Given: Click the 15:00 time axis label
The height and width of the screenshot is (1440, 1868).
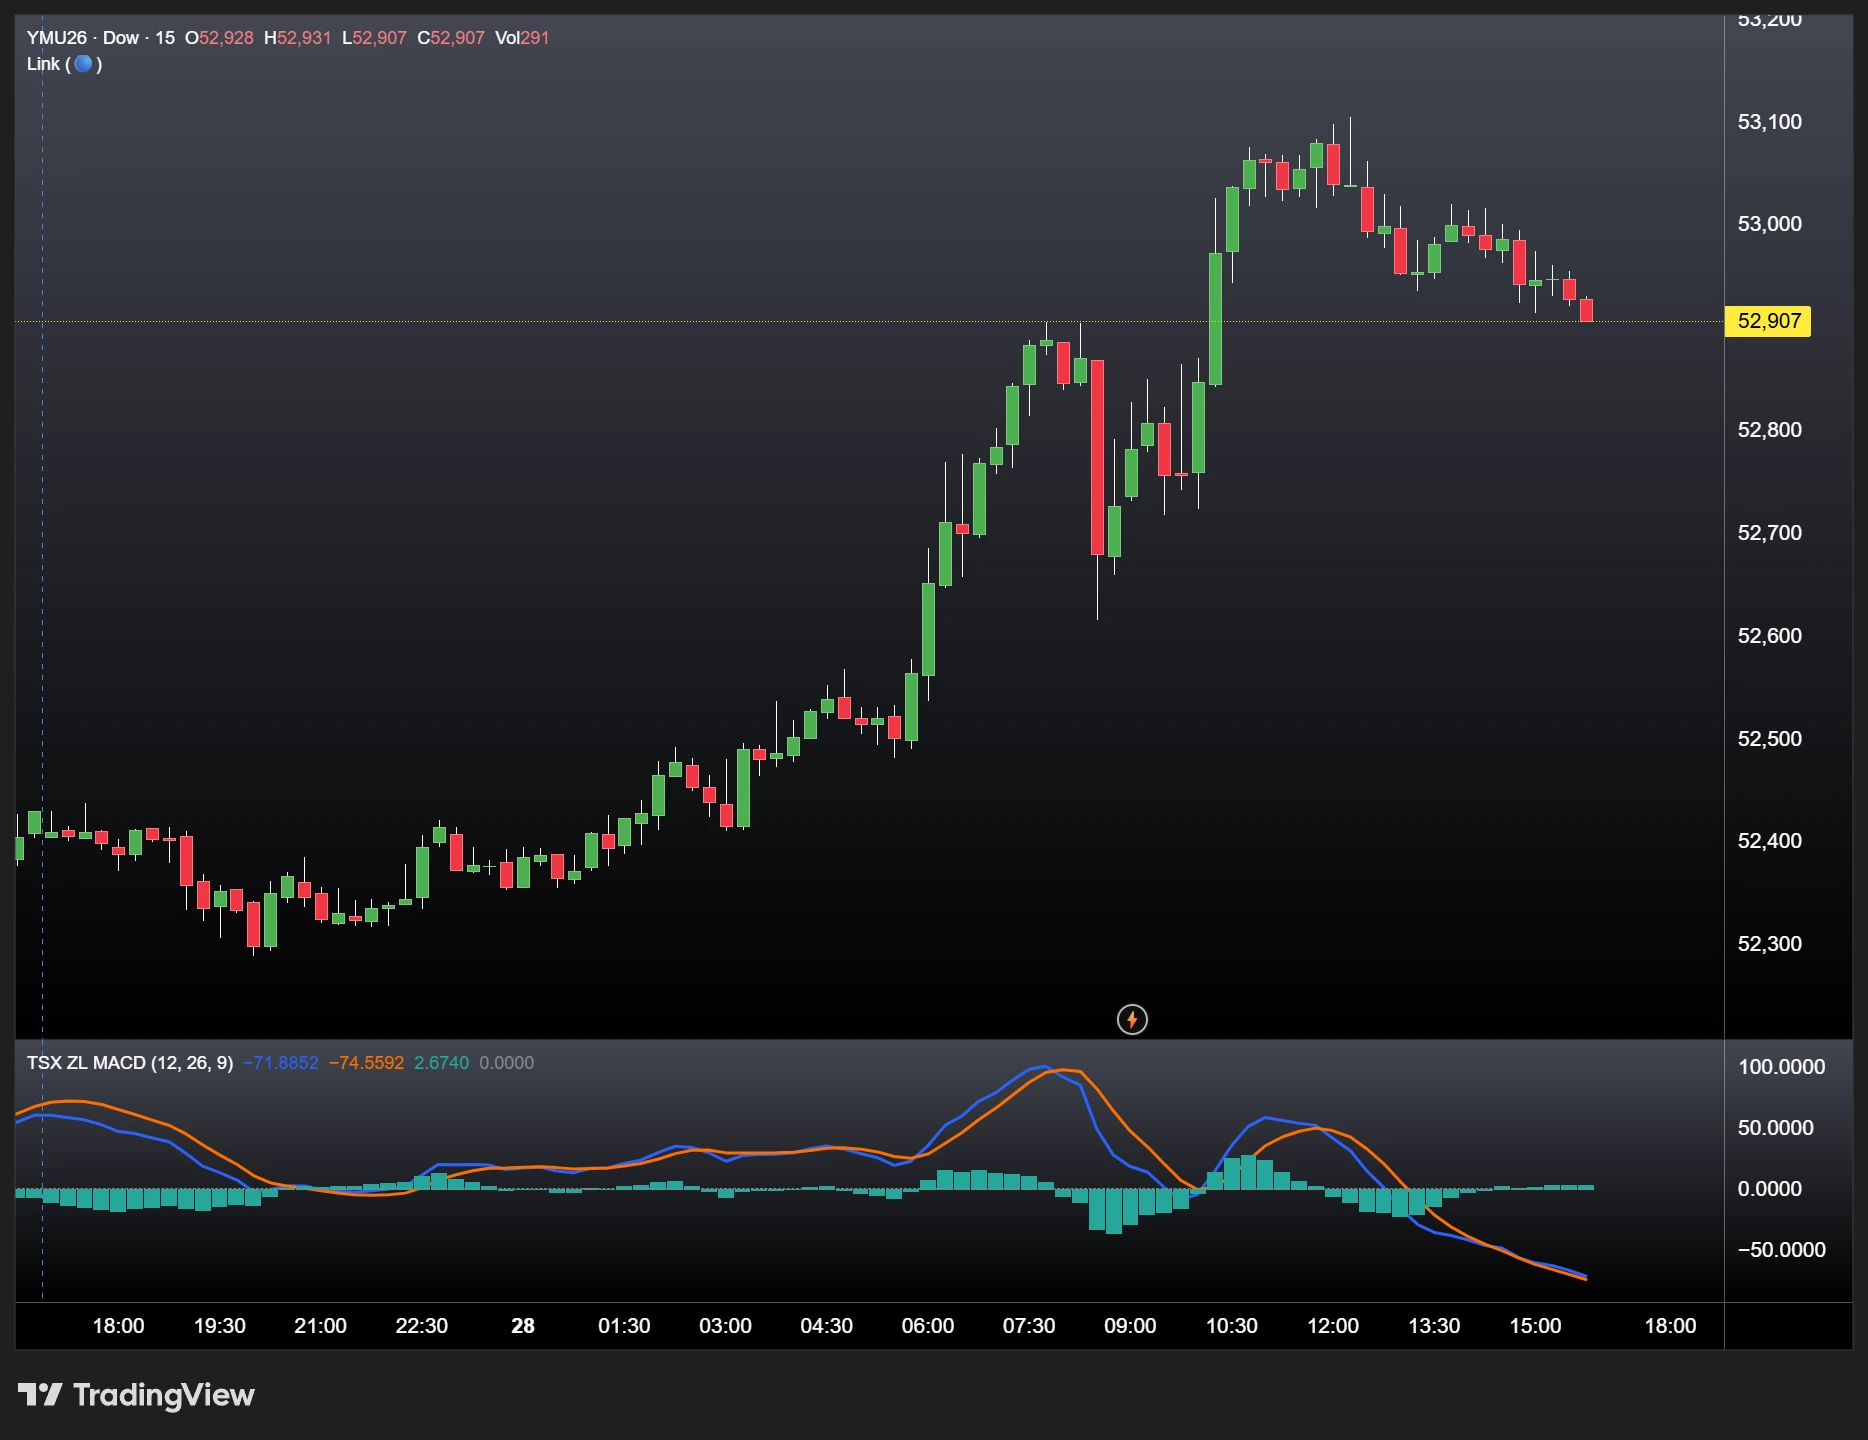Looking at the screenshot, I should [1535, 1326].
